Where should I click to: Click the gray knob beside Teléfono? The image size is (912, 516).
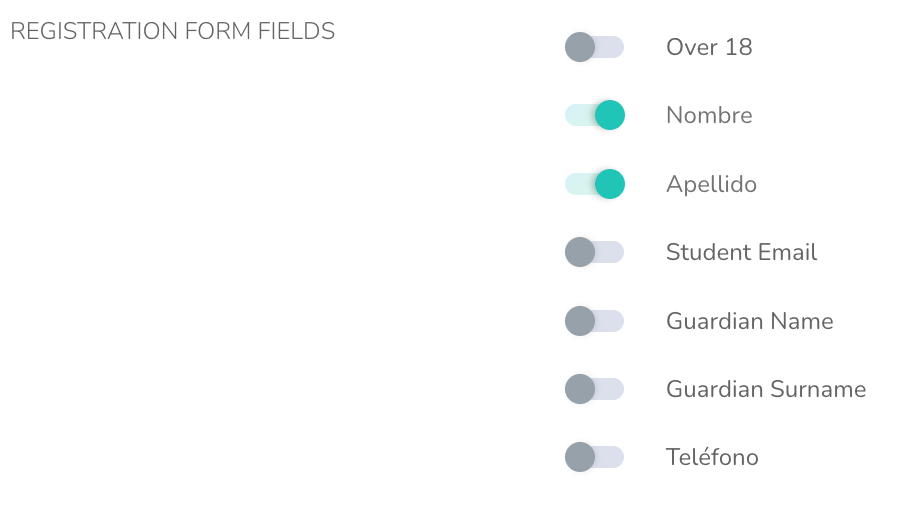click(x=580, y=457)
